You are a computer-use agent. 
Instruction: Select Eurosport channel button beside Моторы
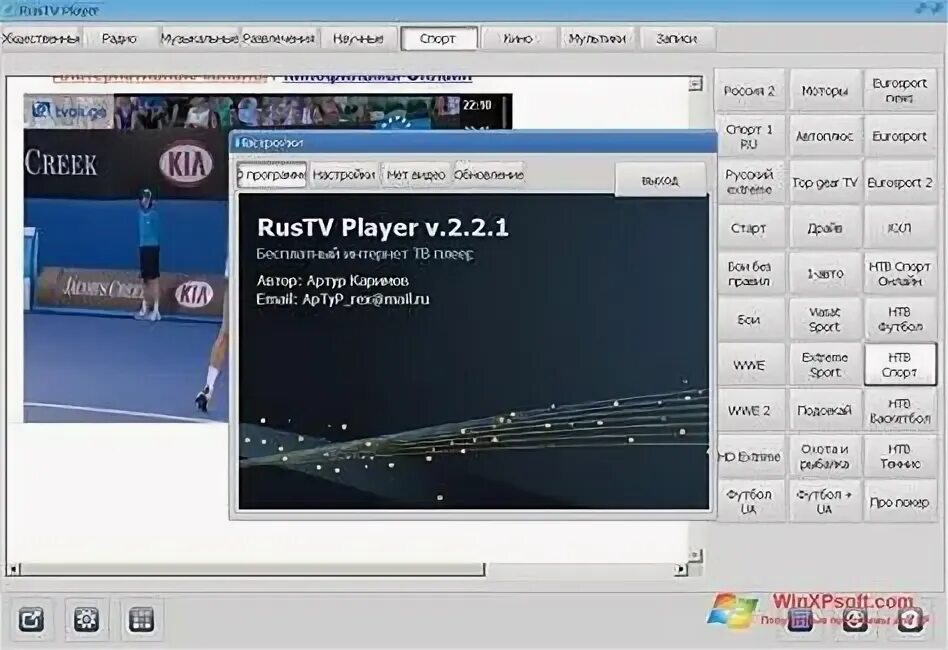pyautogui.click(x=900, y=91)
